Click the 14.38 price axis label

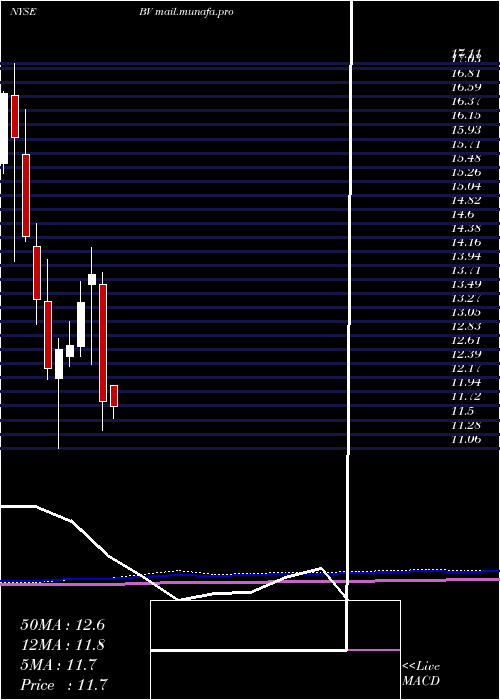pos(466,229)
